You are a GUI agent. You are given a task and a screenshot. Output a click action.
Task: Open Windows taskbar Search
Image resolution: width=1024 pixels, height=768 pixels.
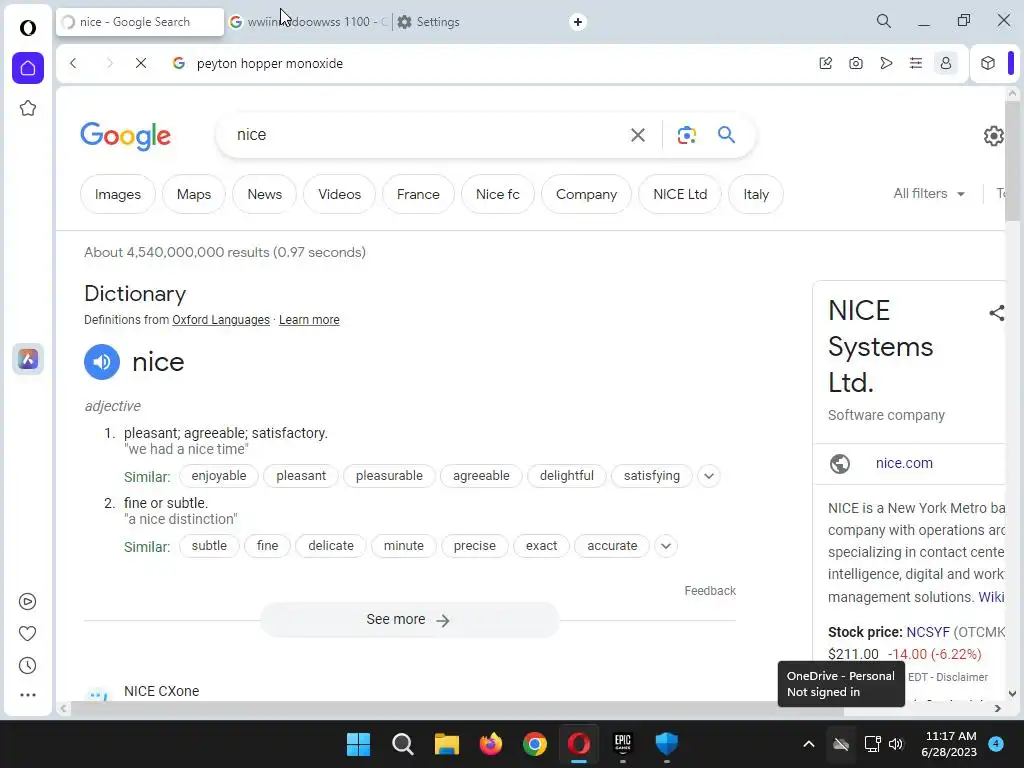point(402,744)
